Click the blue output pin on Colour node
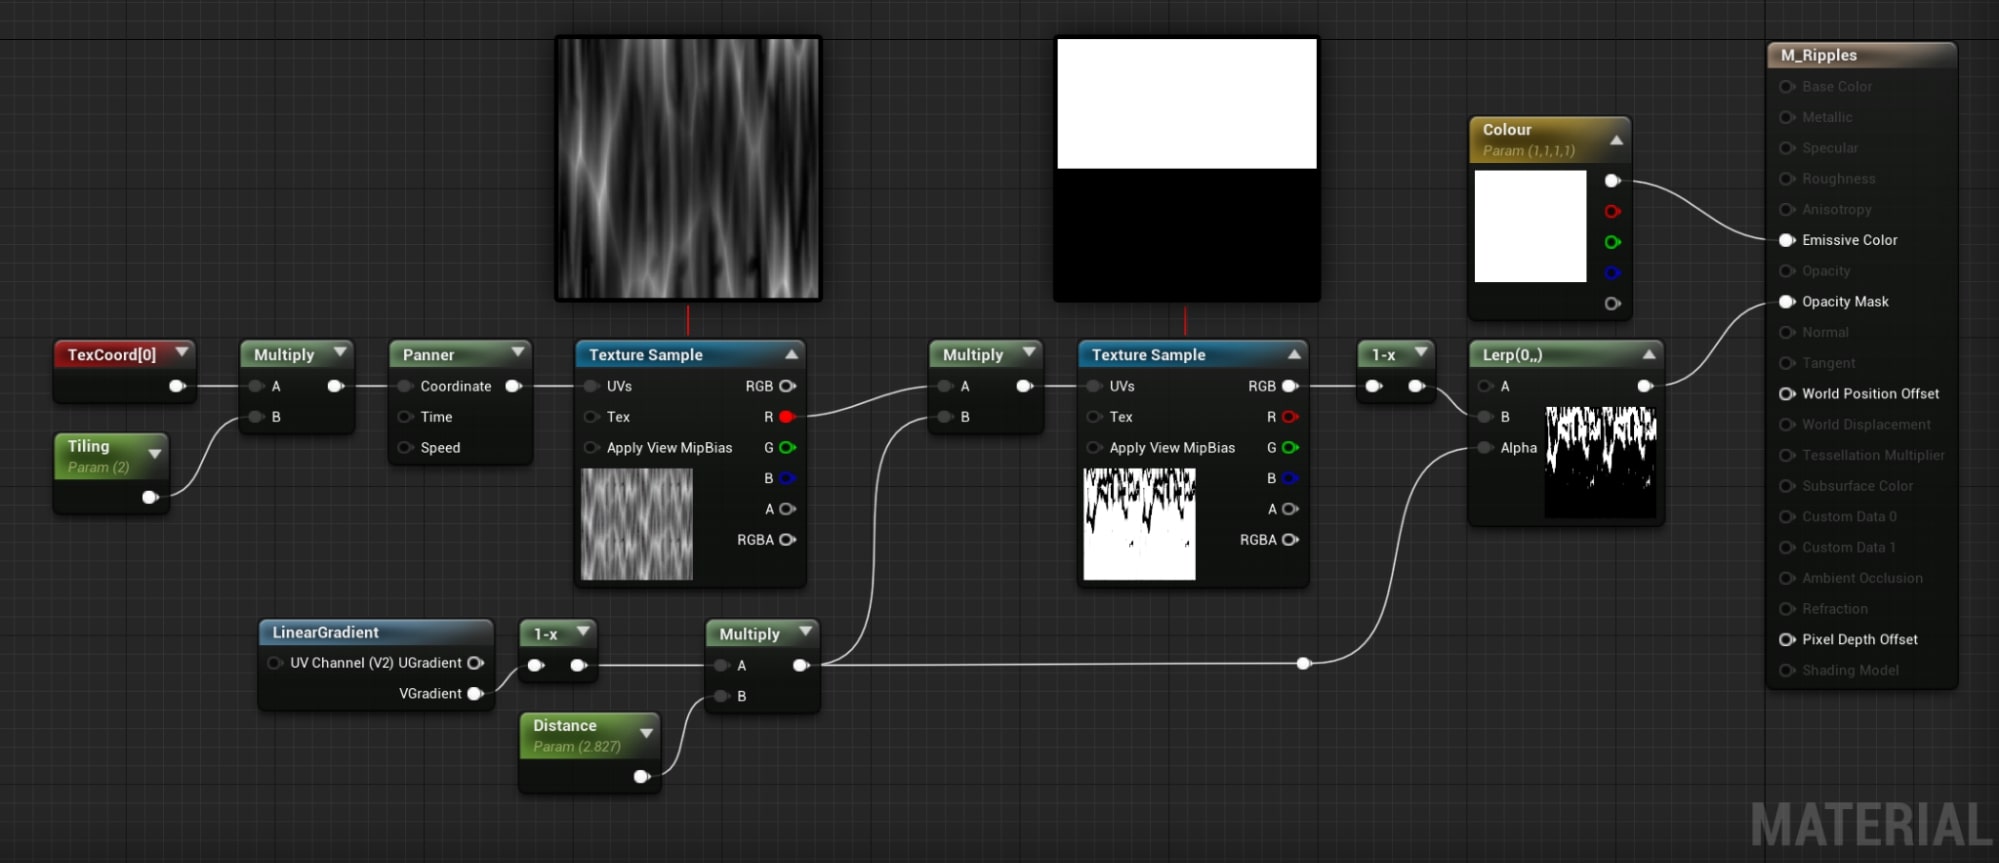Viewport: 1999px width, 863px height. pyautogui.click(x=1612, y=273)
